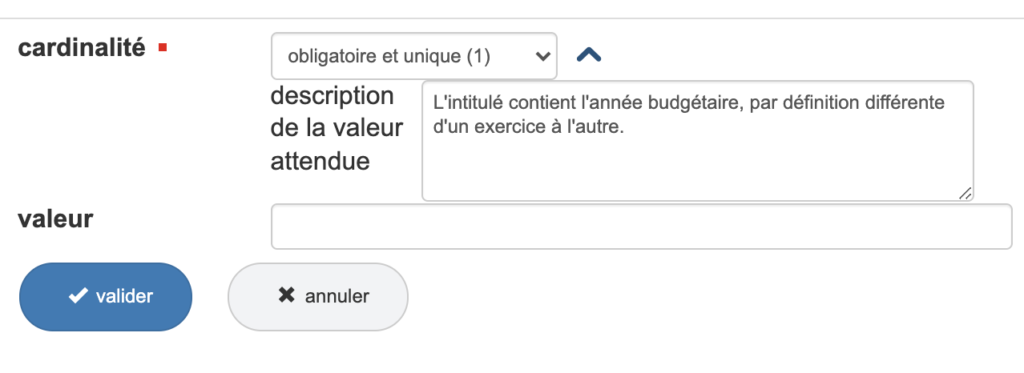Viewport: 1024px width, 373px height.
Task: Collapse the description using the blue chevron
Action: (588, 56)
